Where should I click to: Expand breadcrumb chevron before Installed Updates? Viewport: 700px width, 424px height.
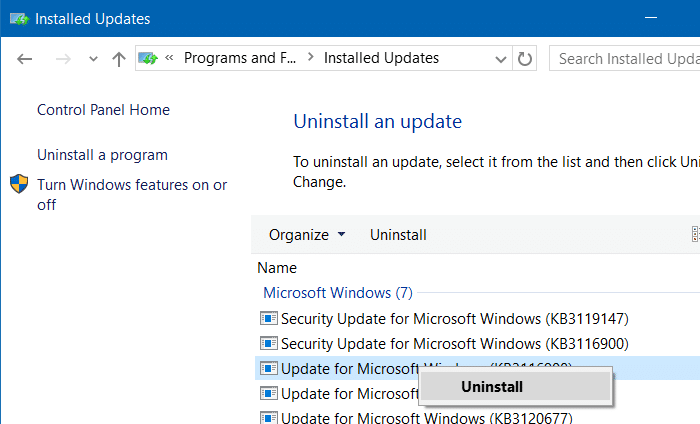311,57
